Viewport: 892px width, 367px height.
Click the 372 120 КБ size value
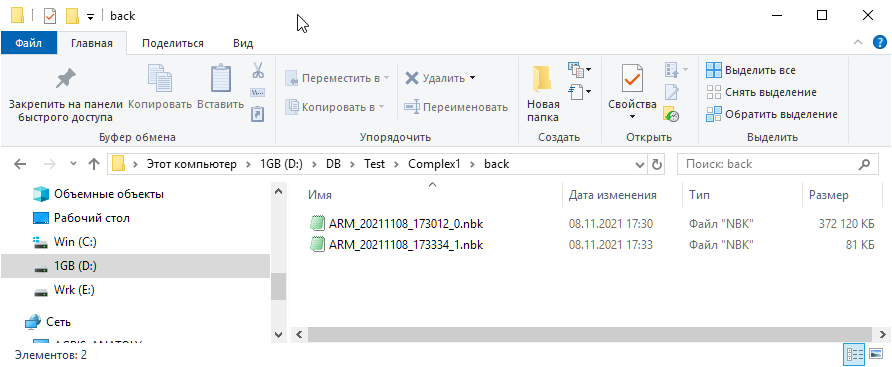846,224
